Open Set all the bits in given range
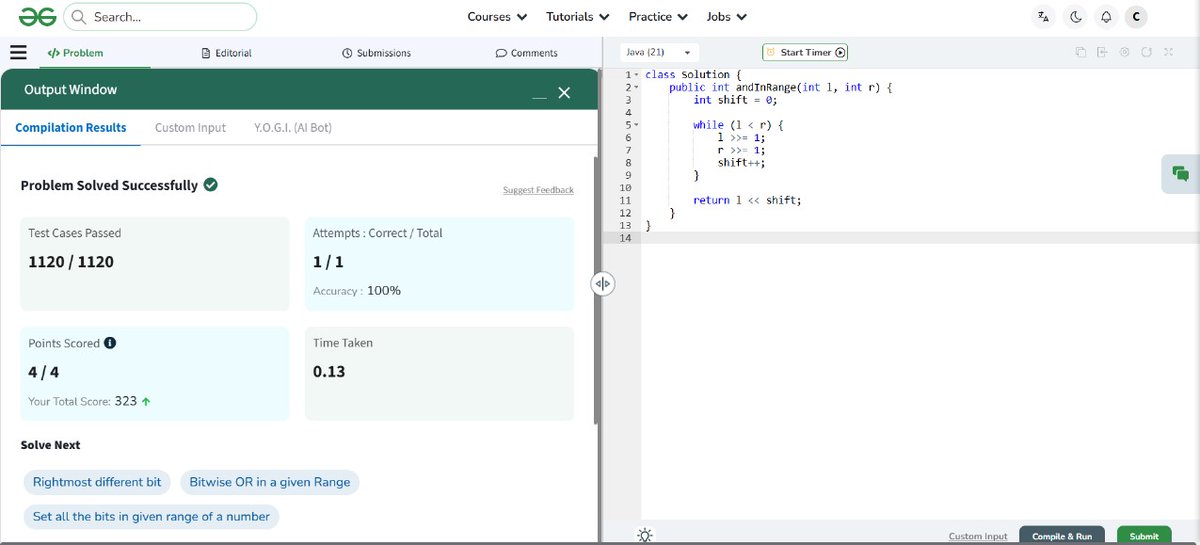This screenshot has height=545, width=1200. [151, 517]
